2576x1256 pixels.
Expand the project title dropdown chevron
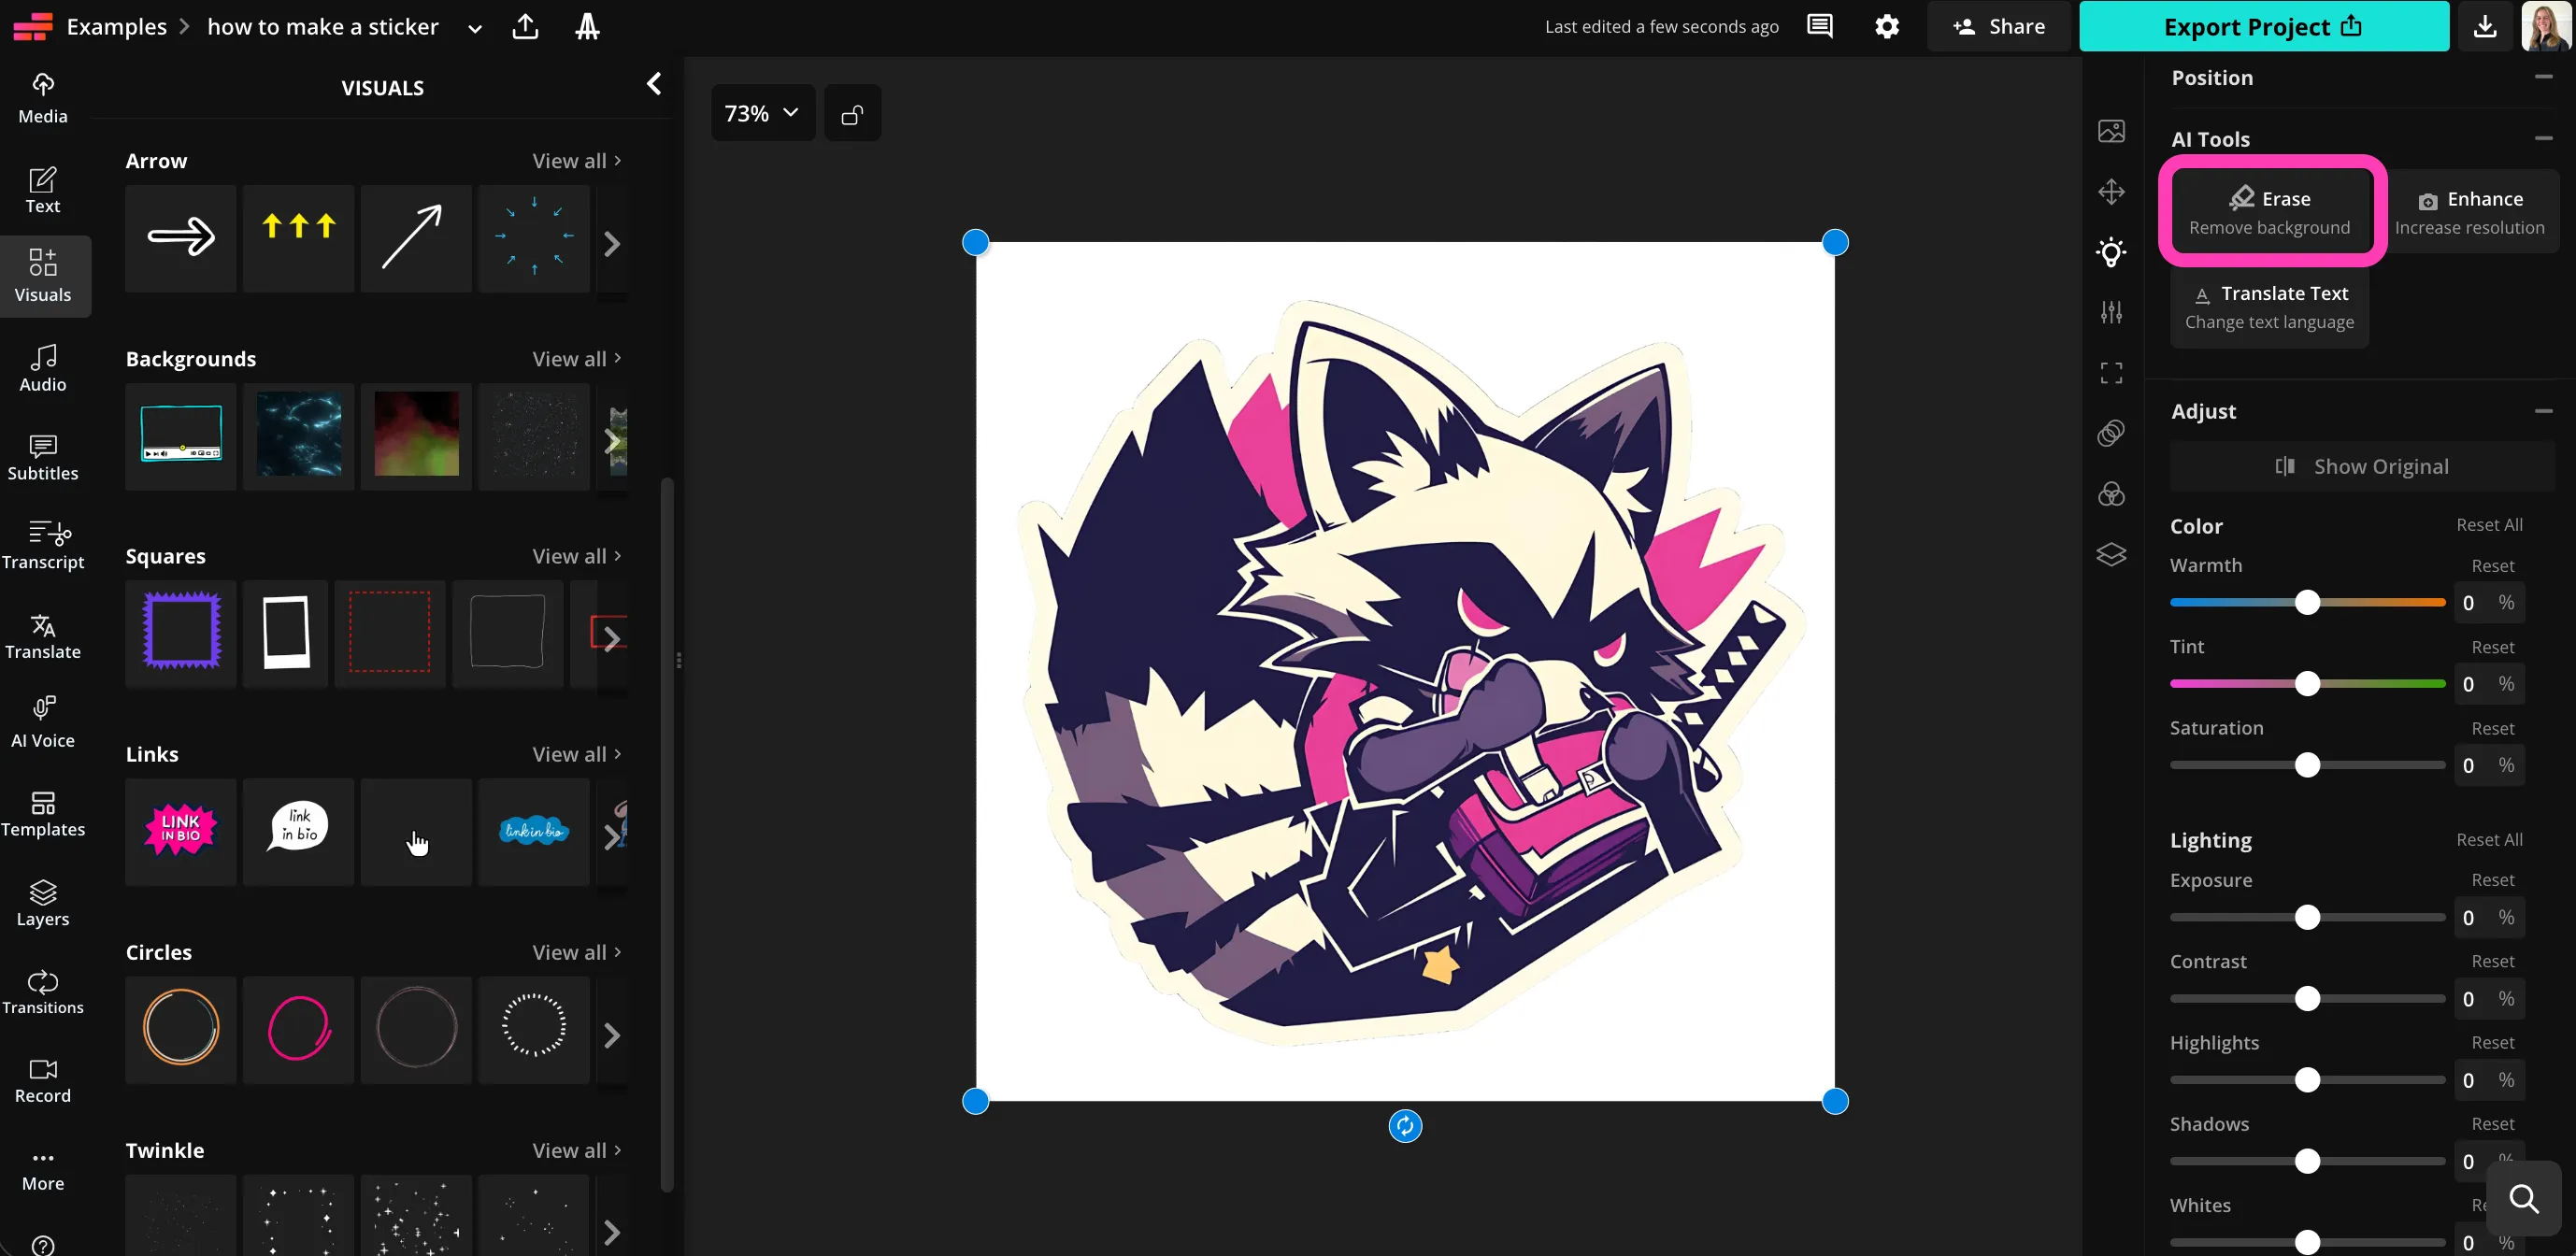click(x=474, y=28)
